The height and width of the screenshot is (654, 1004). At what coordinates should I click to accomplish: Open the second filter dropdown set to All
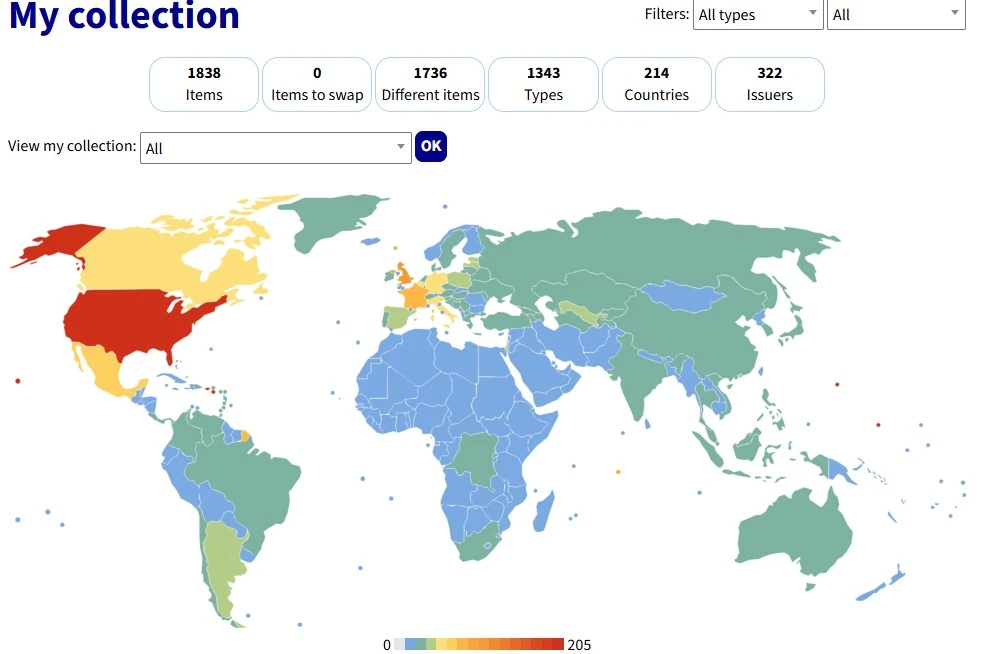click(x=896, y=15)
